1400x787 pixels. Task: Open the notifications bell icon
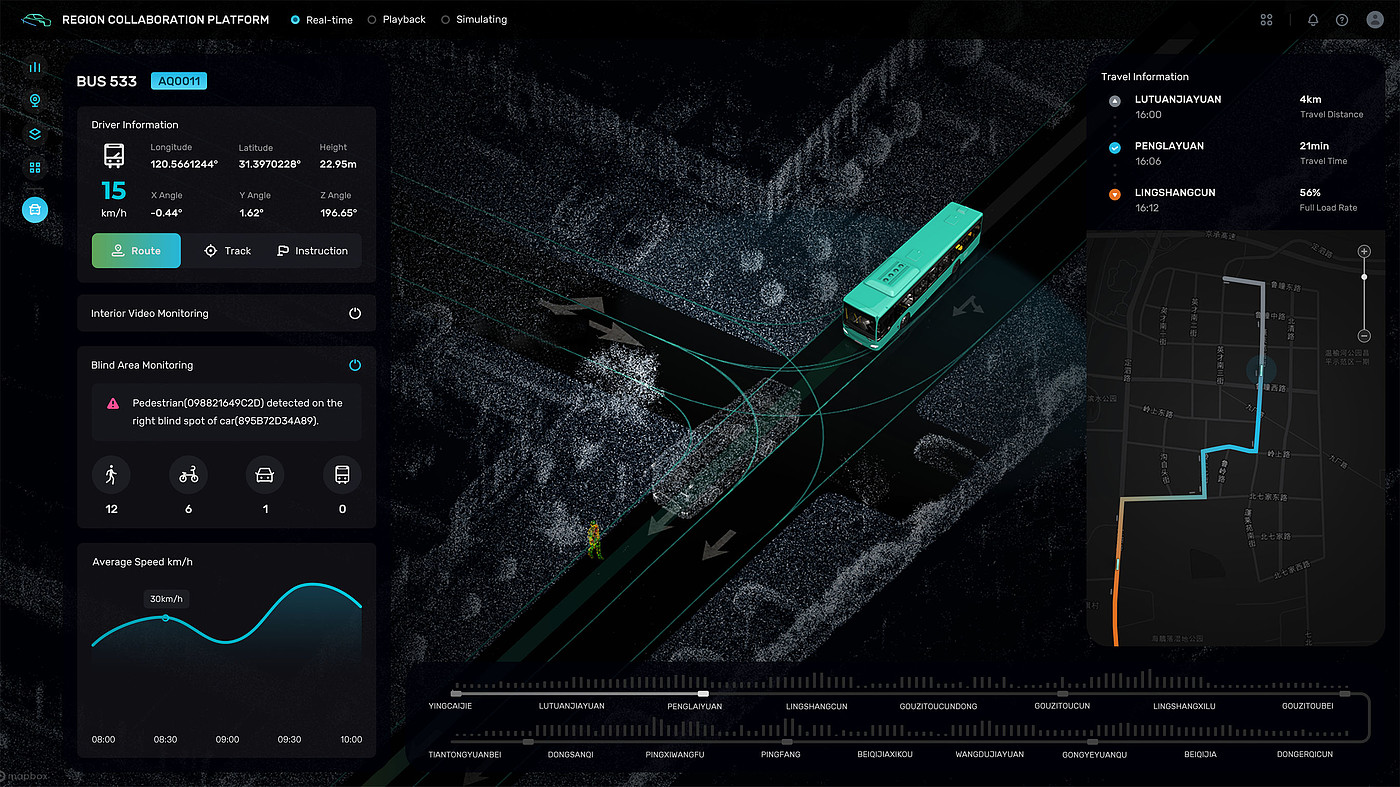[1313, 20]
